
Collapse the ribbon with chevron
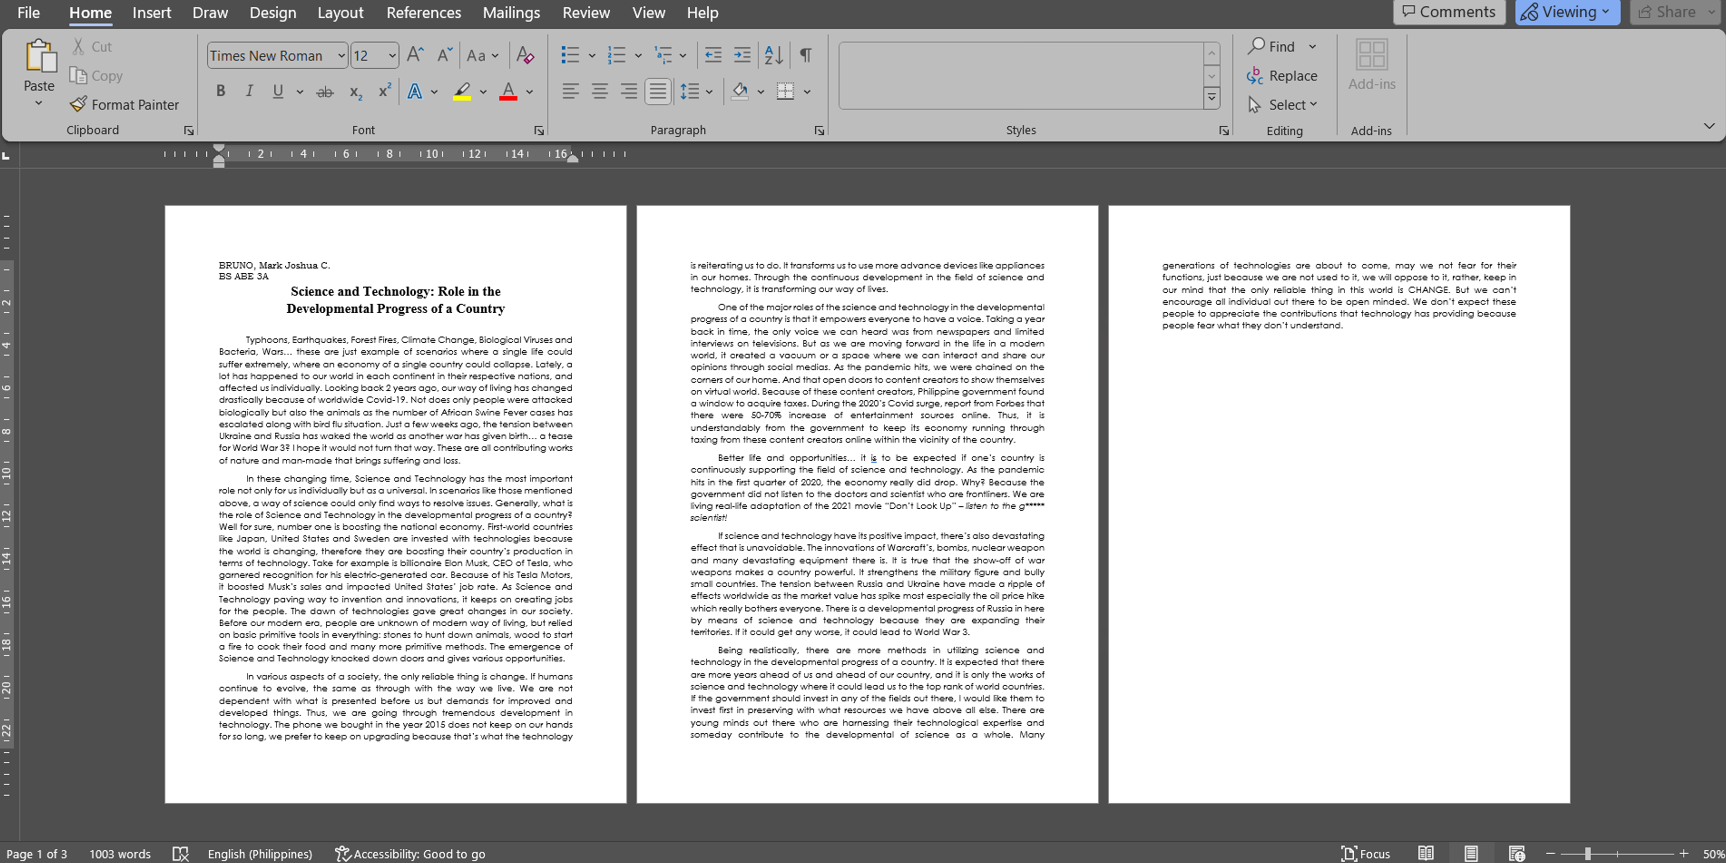coord(1709,126)
